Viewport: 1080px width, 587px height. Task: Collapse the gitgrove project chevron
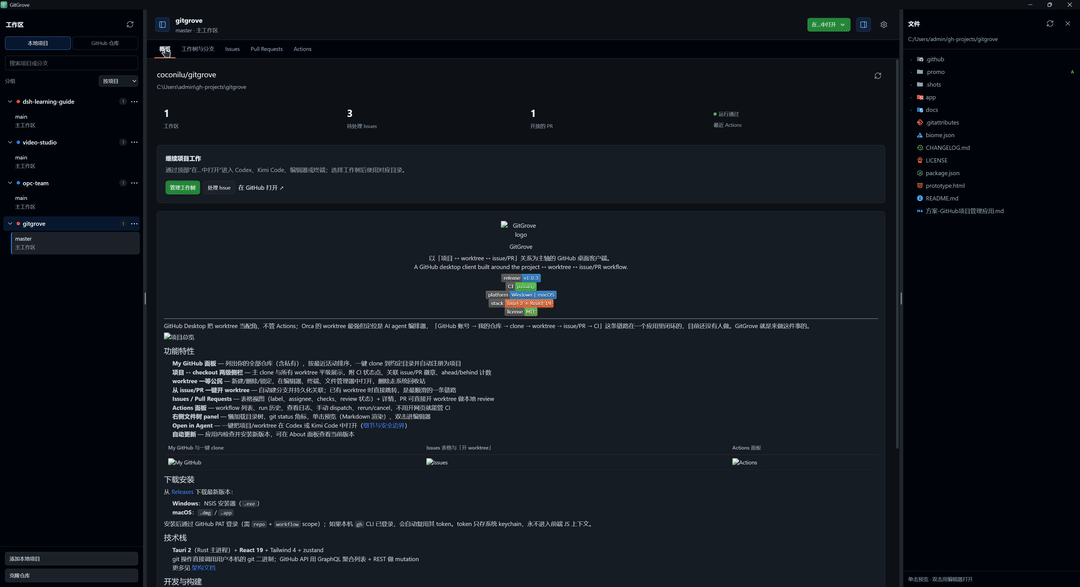click(10, 224)
